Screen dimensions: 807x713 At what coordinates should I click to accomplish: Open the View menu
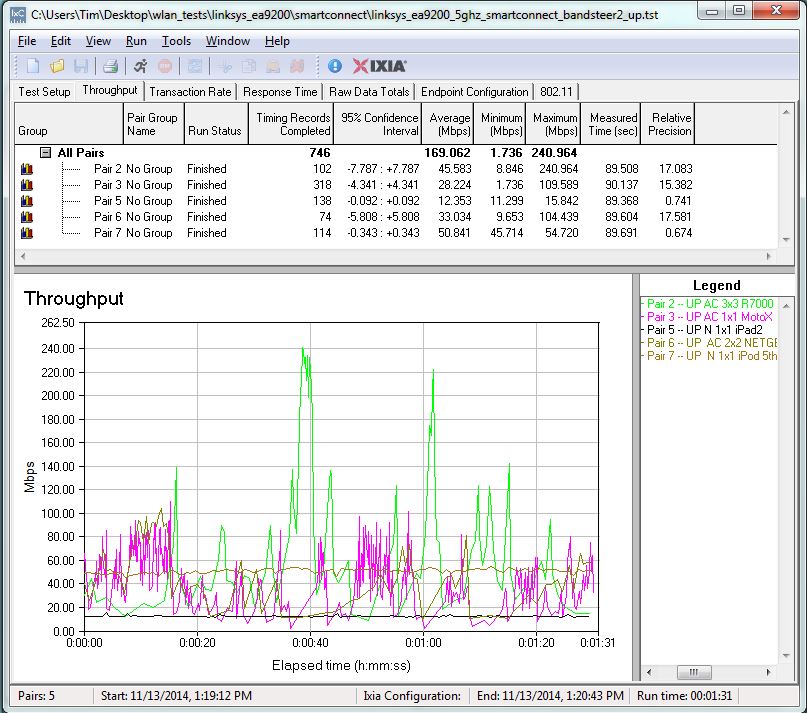click(98, 41)
